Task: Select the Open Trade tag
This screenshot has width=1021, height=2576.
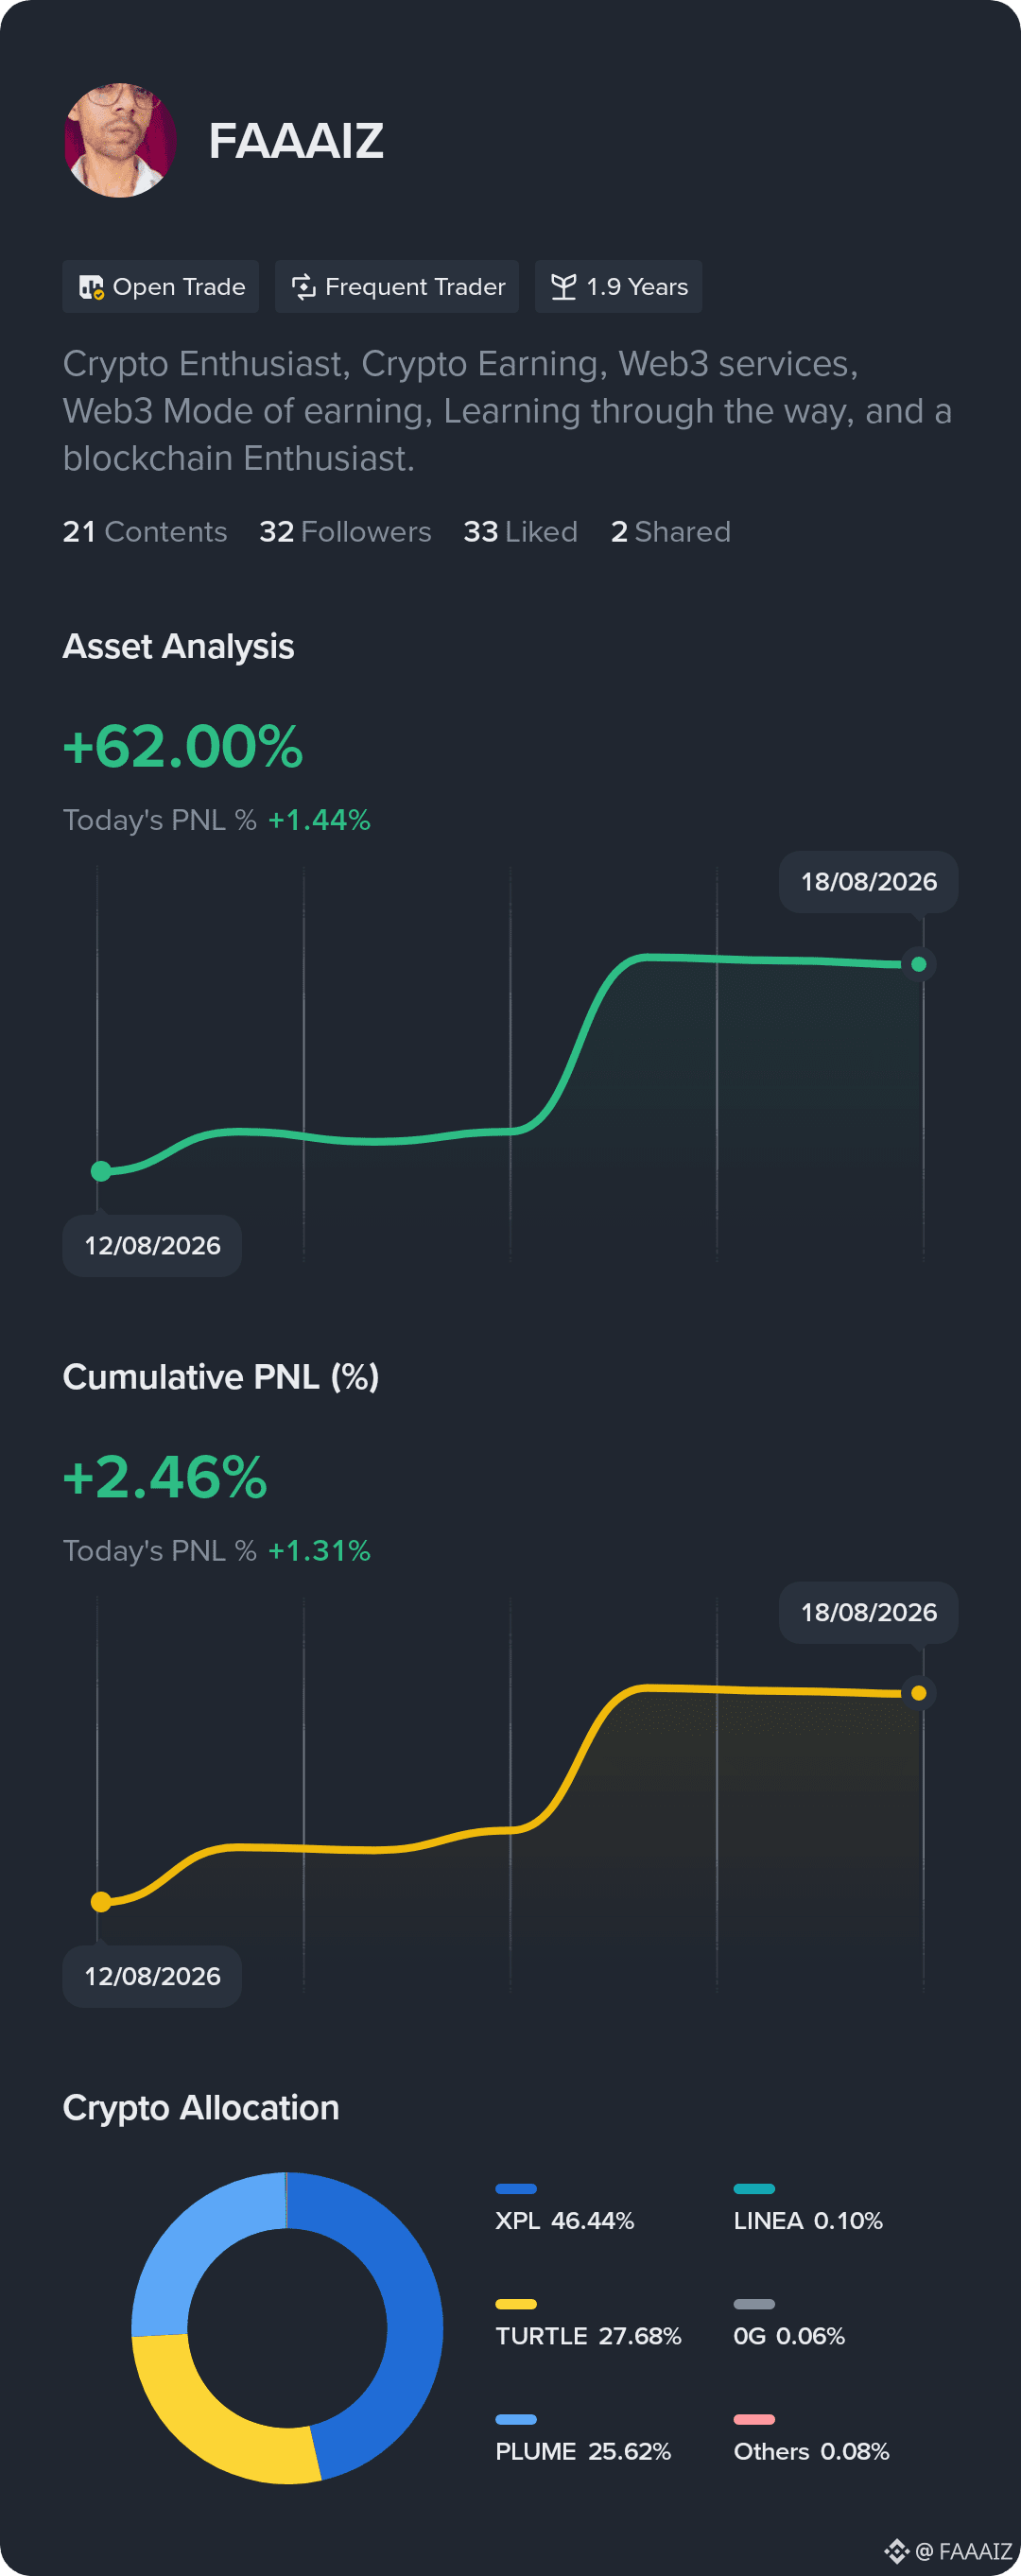Action: pos(161,287)
